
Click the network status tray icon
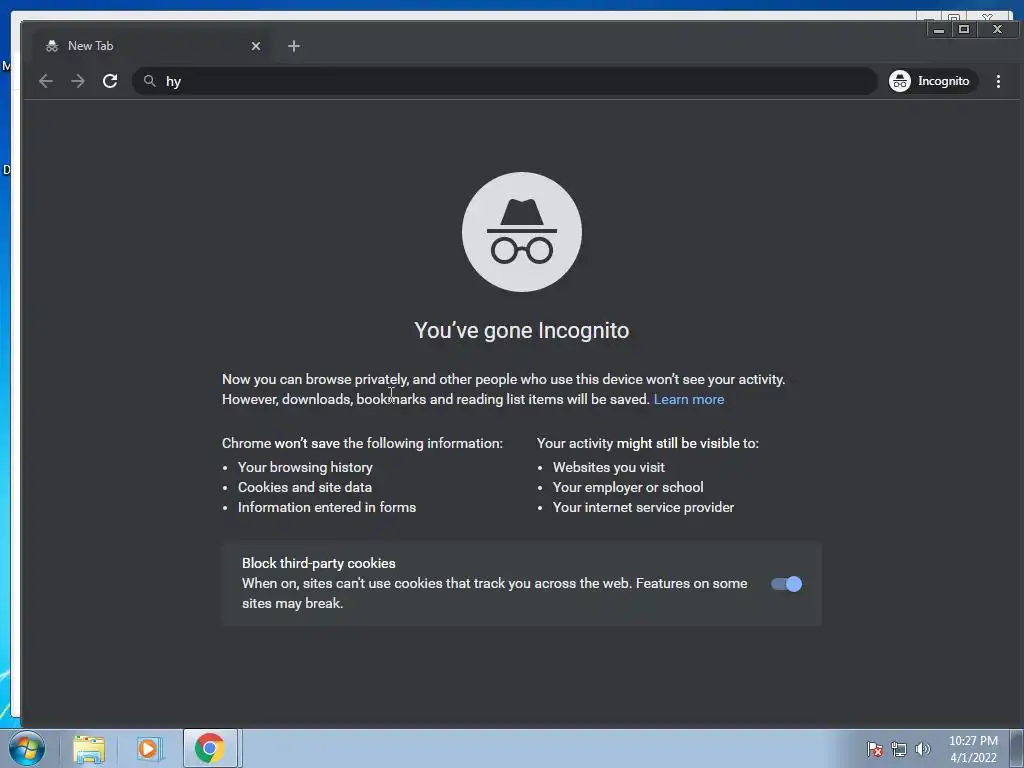coord(899,749)
